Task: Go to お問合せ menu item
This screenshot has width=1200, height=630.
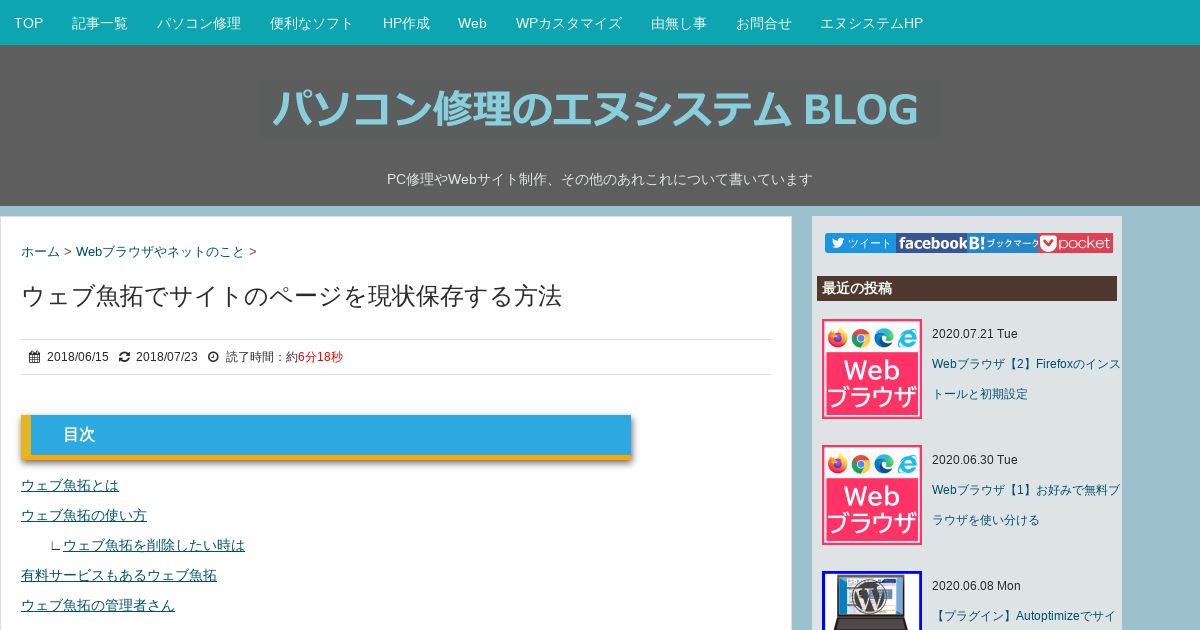Action: pos(764,23)
